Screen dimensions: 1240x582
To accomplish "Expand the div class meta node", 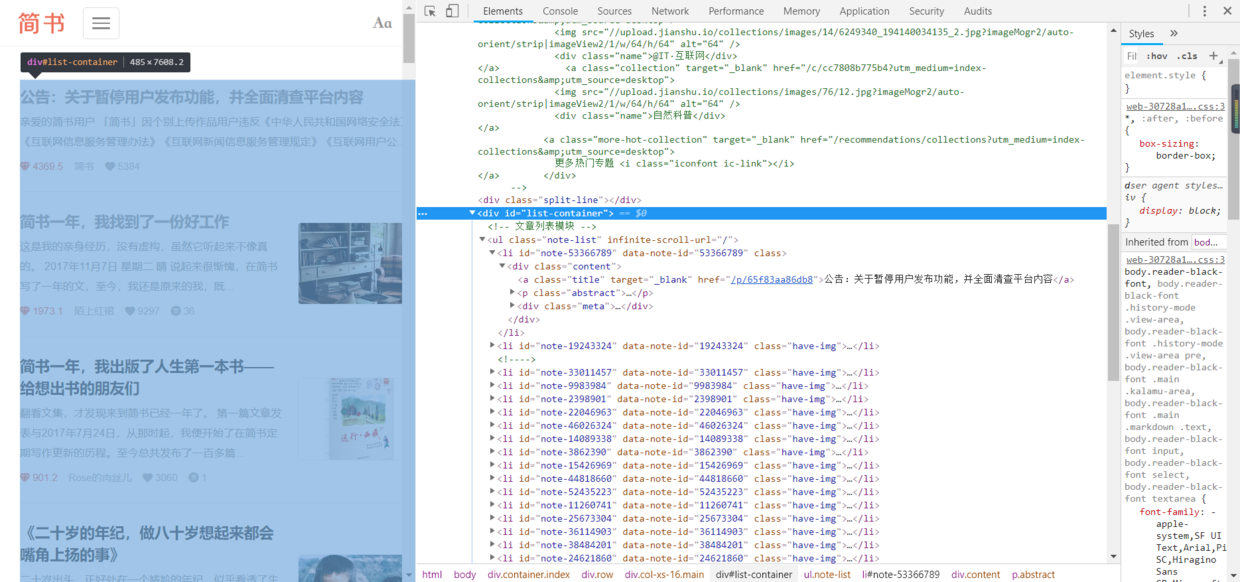I will click(x=513, y=306).
